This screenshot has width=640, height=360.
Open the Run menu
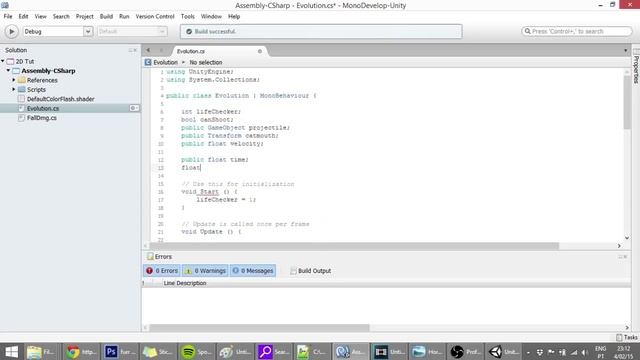[x=124, y=16]
